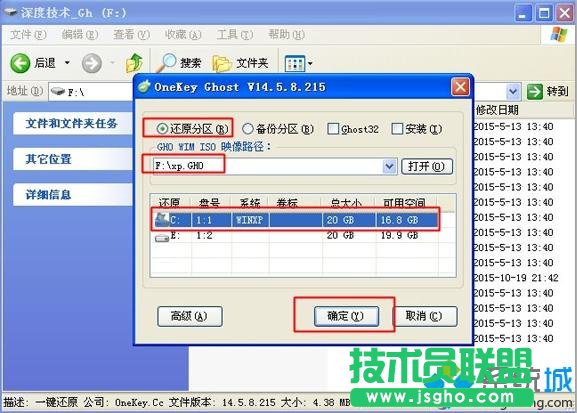Open Search with the magnifier icon
This screenshot has width=577, height=413.
[166, 63]
